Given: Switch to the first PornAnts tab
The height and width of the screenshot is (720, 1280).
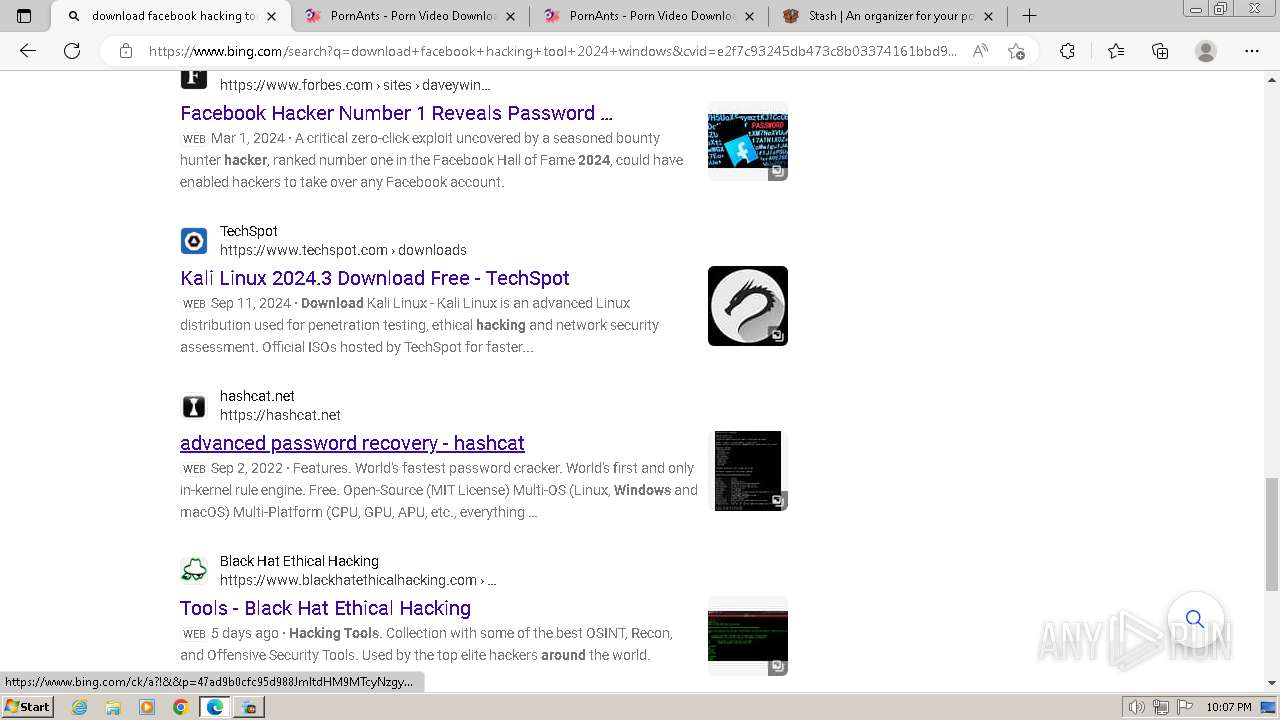Looking at the screenshot, I should pyautogui.click(x=410, y=16).
